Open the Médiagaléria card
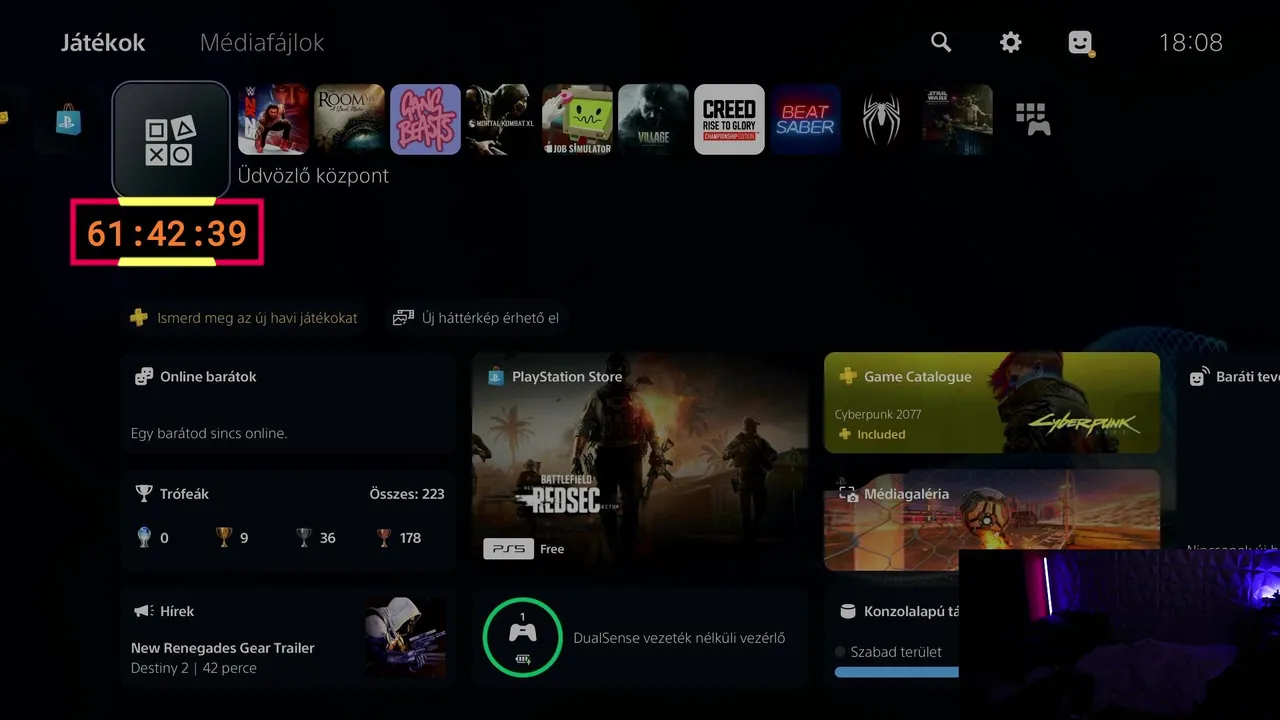Viewport: 1280px width, 720px height. pos(992,520)
